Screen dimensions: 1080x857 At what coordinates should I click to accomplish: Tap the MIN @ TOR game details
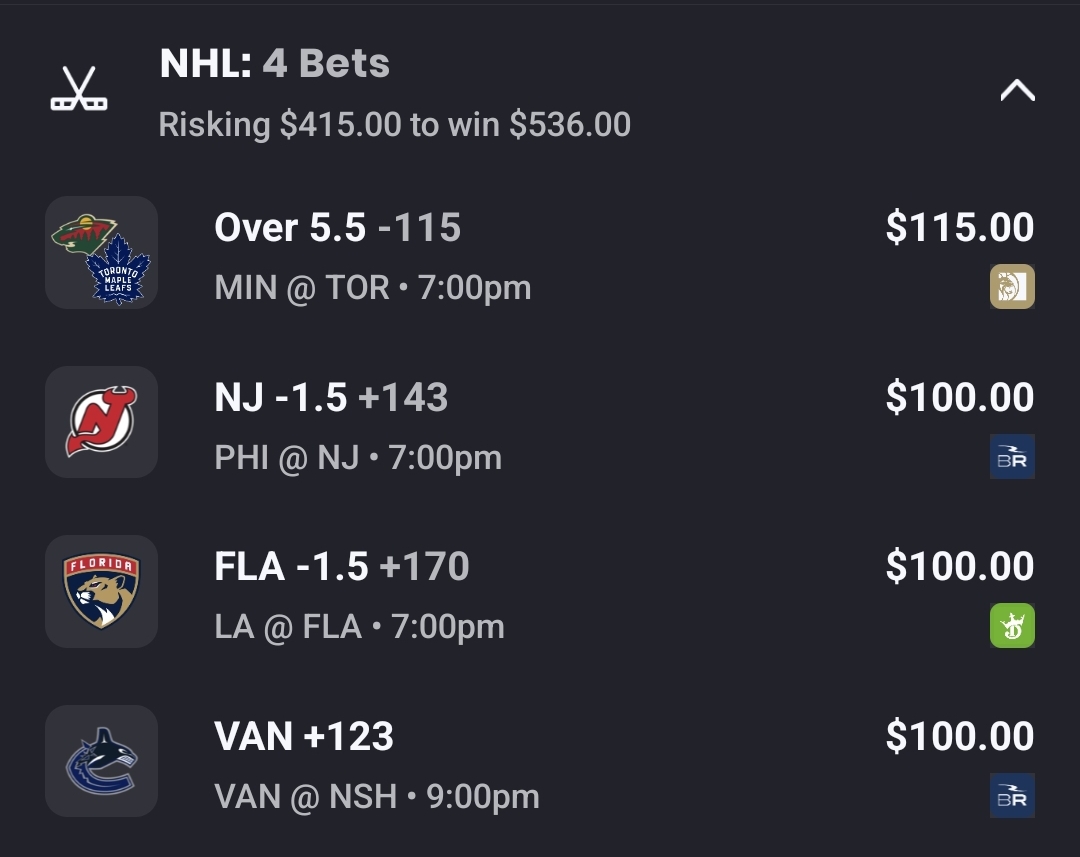click(x=372, y=288)
